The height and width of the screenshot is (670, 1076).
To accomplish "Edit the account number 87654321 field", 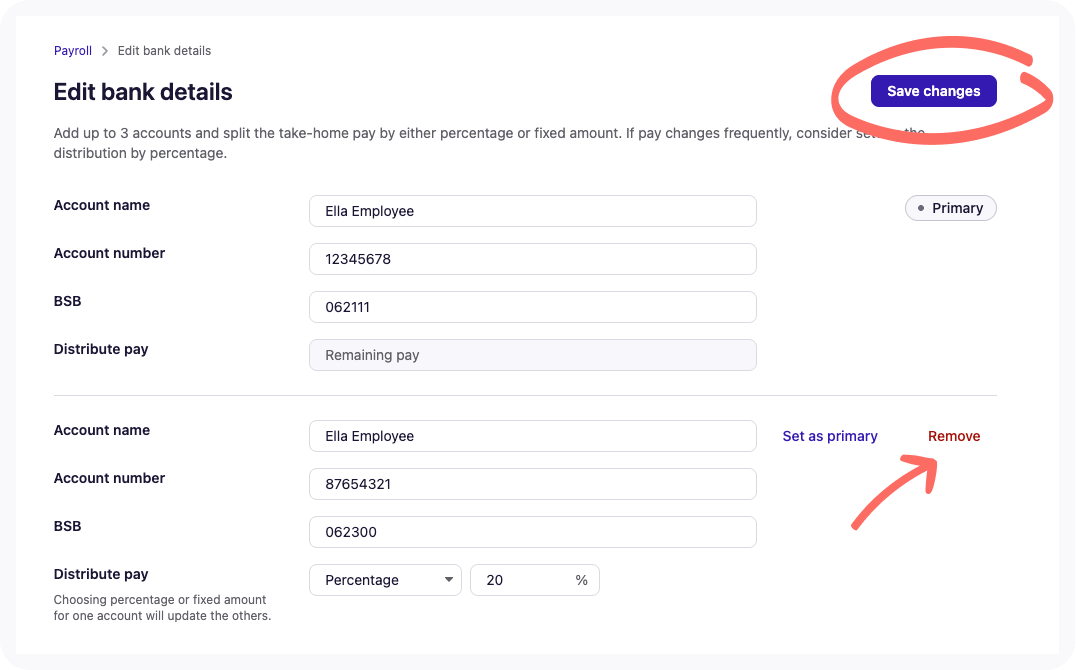I will pyautogui.click(x=533, y=485).
